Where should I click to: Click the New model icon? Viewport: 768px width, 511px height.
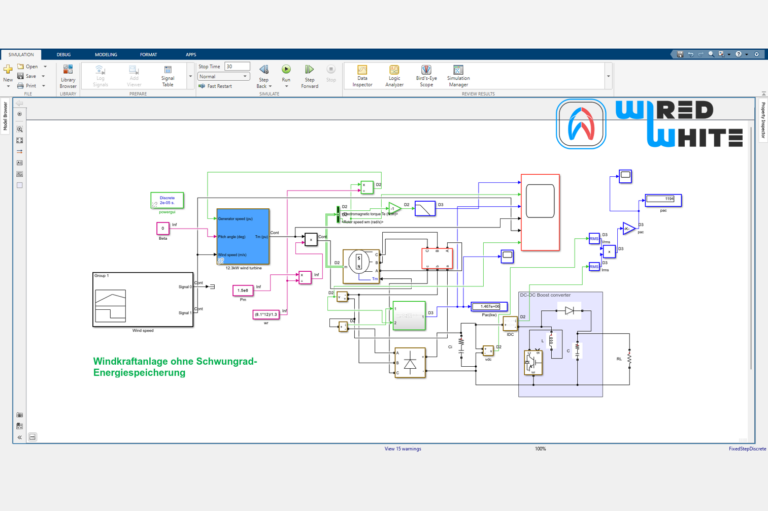coord(8,70)
